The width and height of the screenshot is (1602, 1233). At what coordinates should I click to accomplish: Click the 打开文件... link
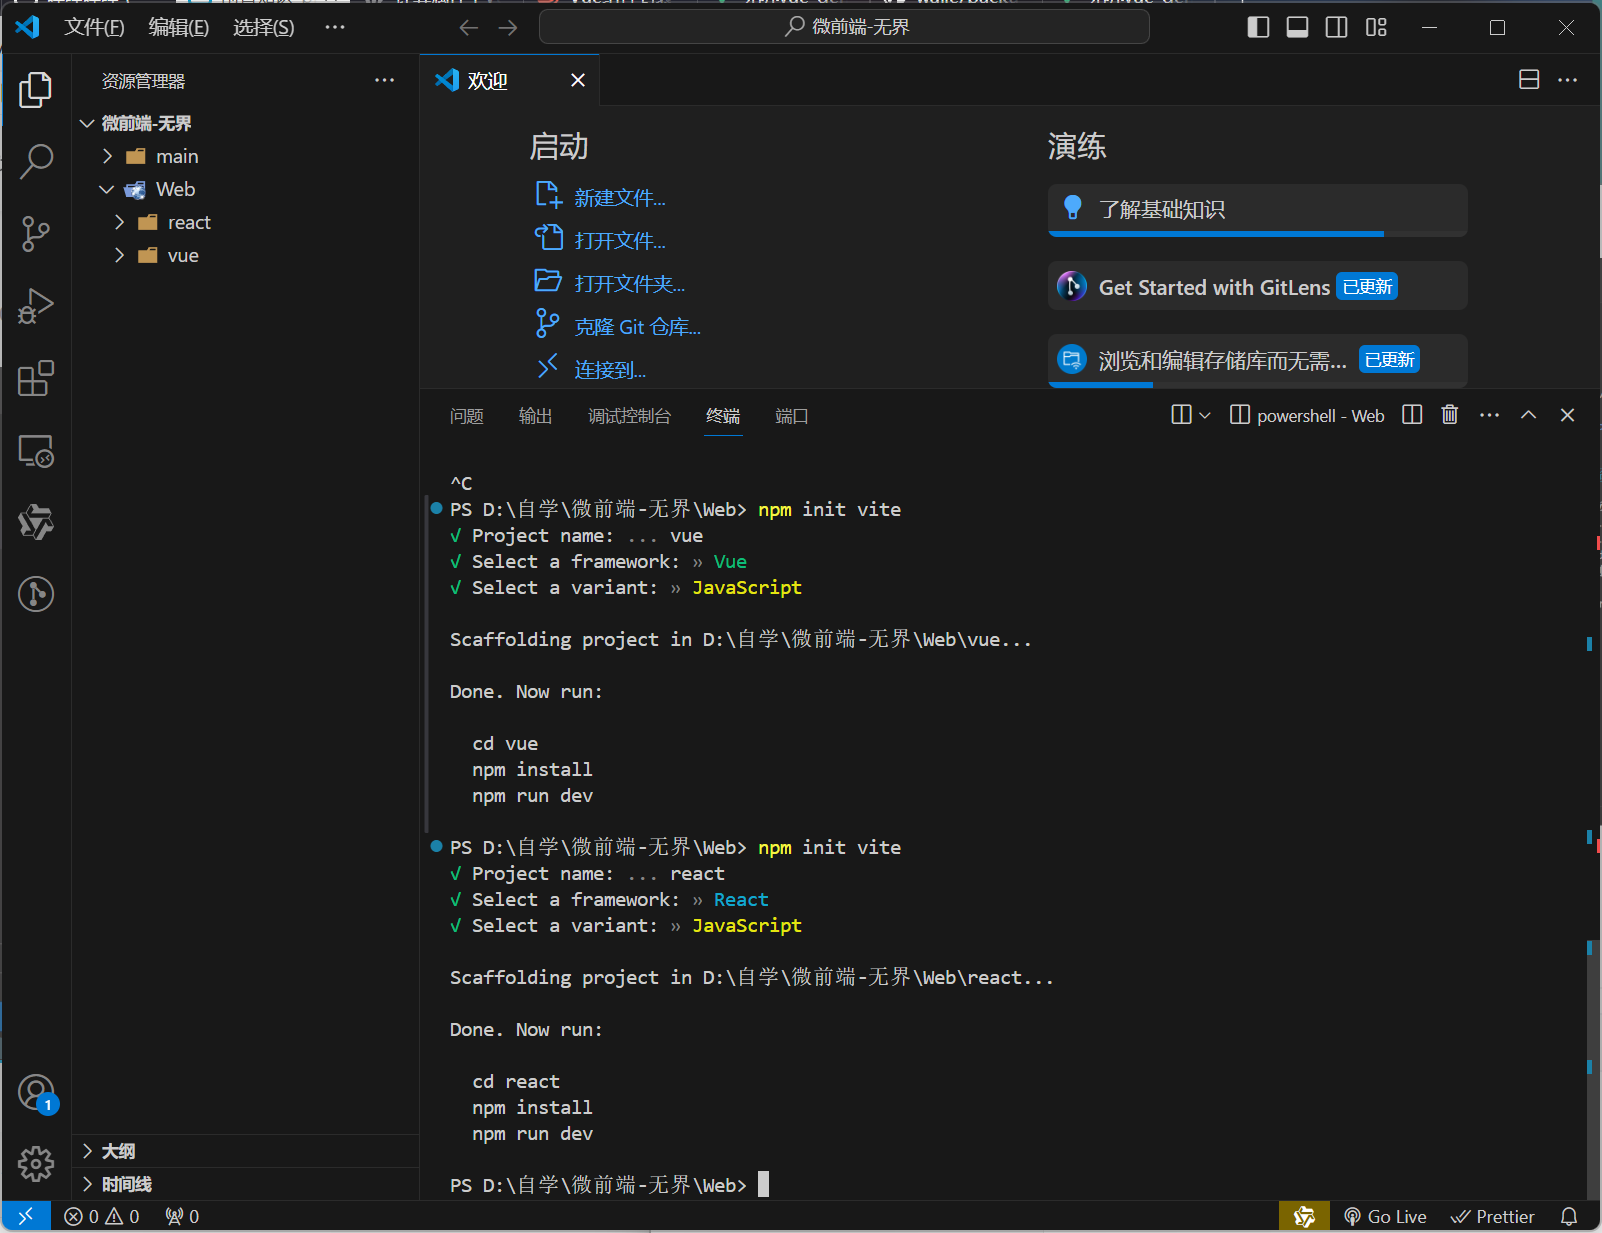[620, 241]
